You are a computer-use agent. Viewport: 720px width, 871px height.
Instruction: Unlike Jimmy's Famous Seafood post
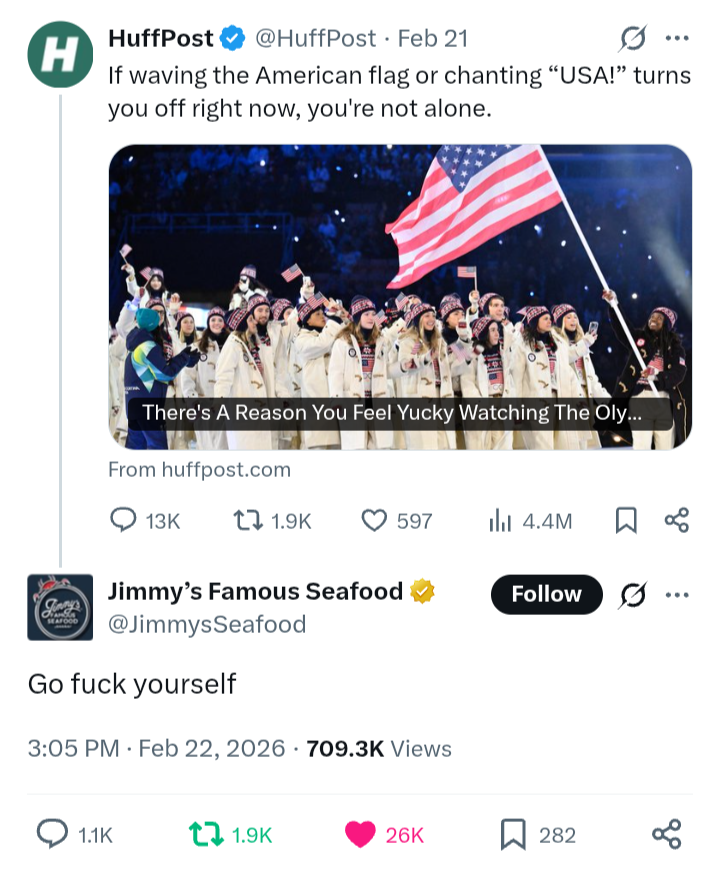pyautogui.click(x=360, y=835)
